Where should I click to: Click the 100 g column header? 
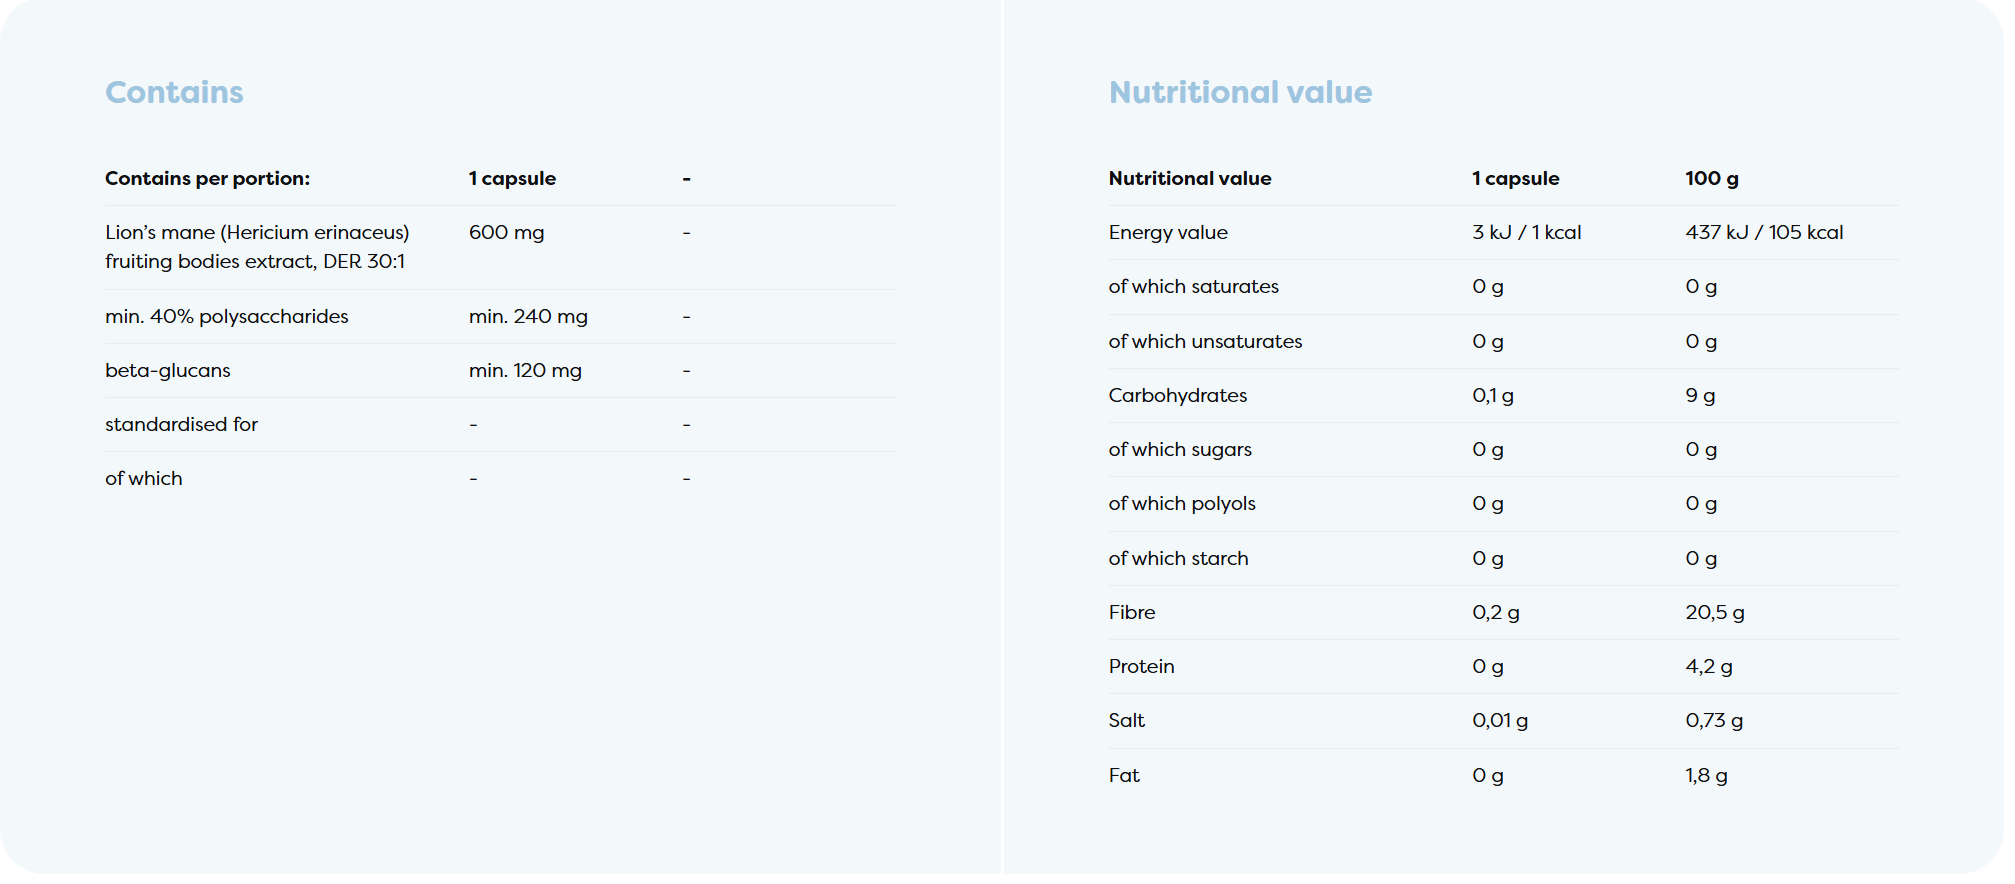coord(1711,179)
